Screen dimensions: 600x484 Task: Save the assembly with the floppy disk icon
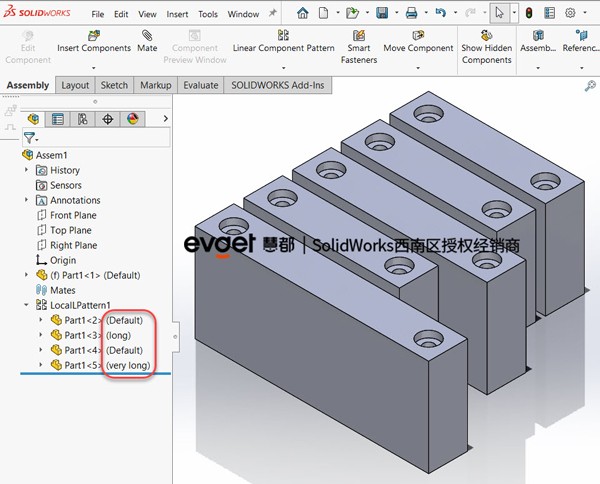(382, 13)
